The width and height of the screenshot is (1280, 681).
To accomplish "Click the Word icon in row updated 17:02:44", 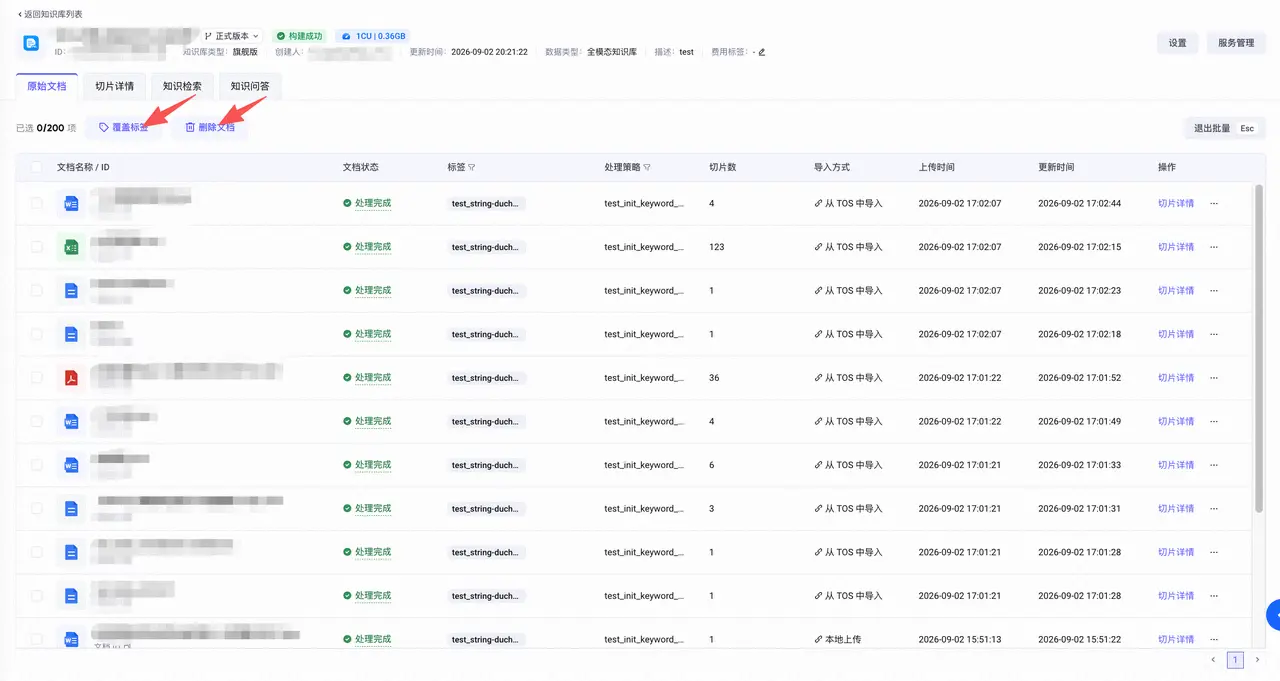I will (71, 203).
